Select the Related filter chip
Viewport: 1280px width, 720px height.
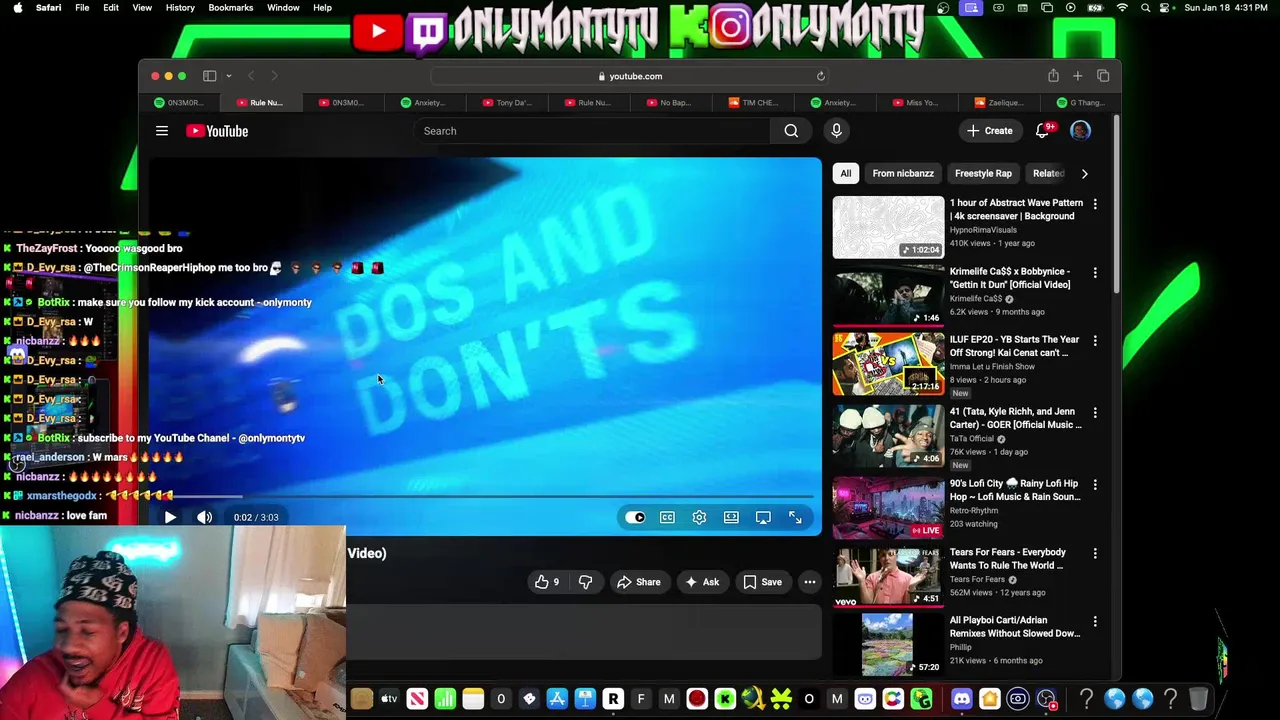1046,173
